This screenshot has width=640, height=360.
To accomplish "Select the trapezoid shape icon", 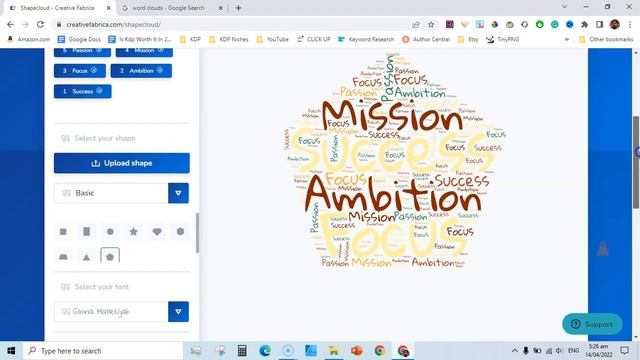I will 63,257.
